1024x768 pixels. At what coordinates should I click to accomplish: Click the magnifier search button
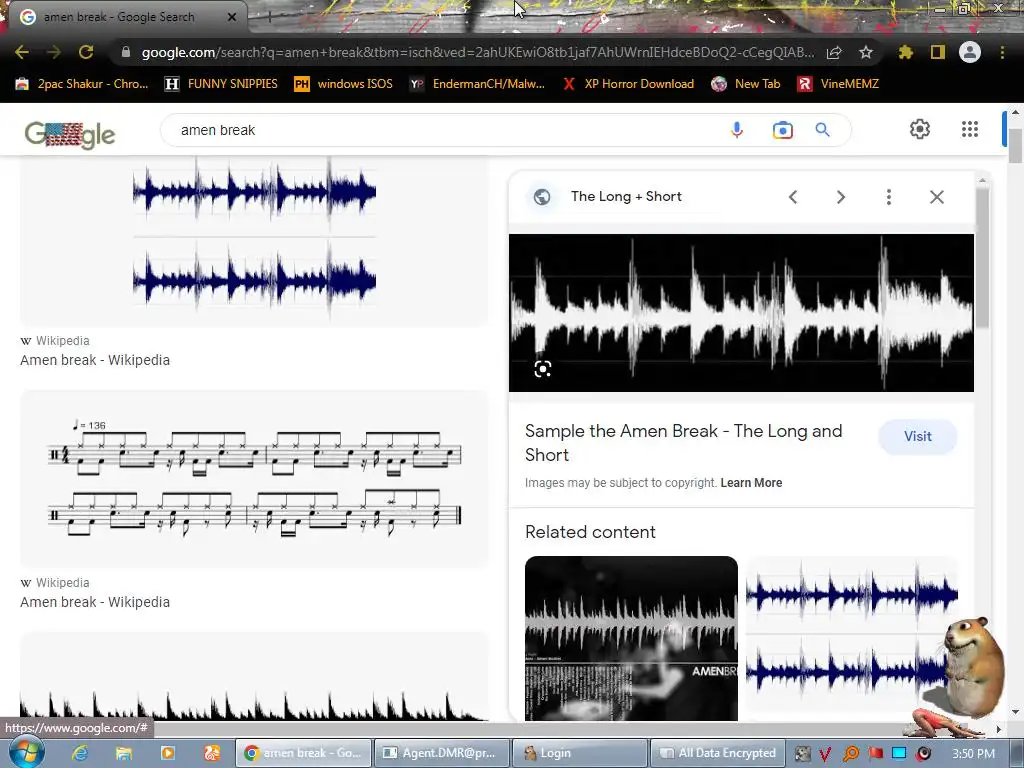pos(823,130)
